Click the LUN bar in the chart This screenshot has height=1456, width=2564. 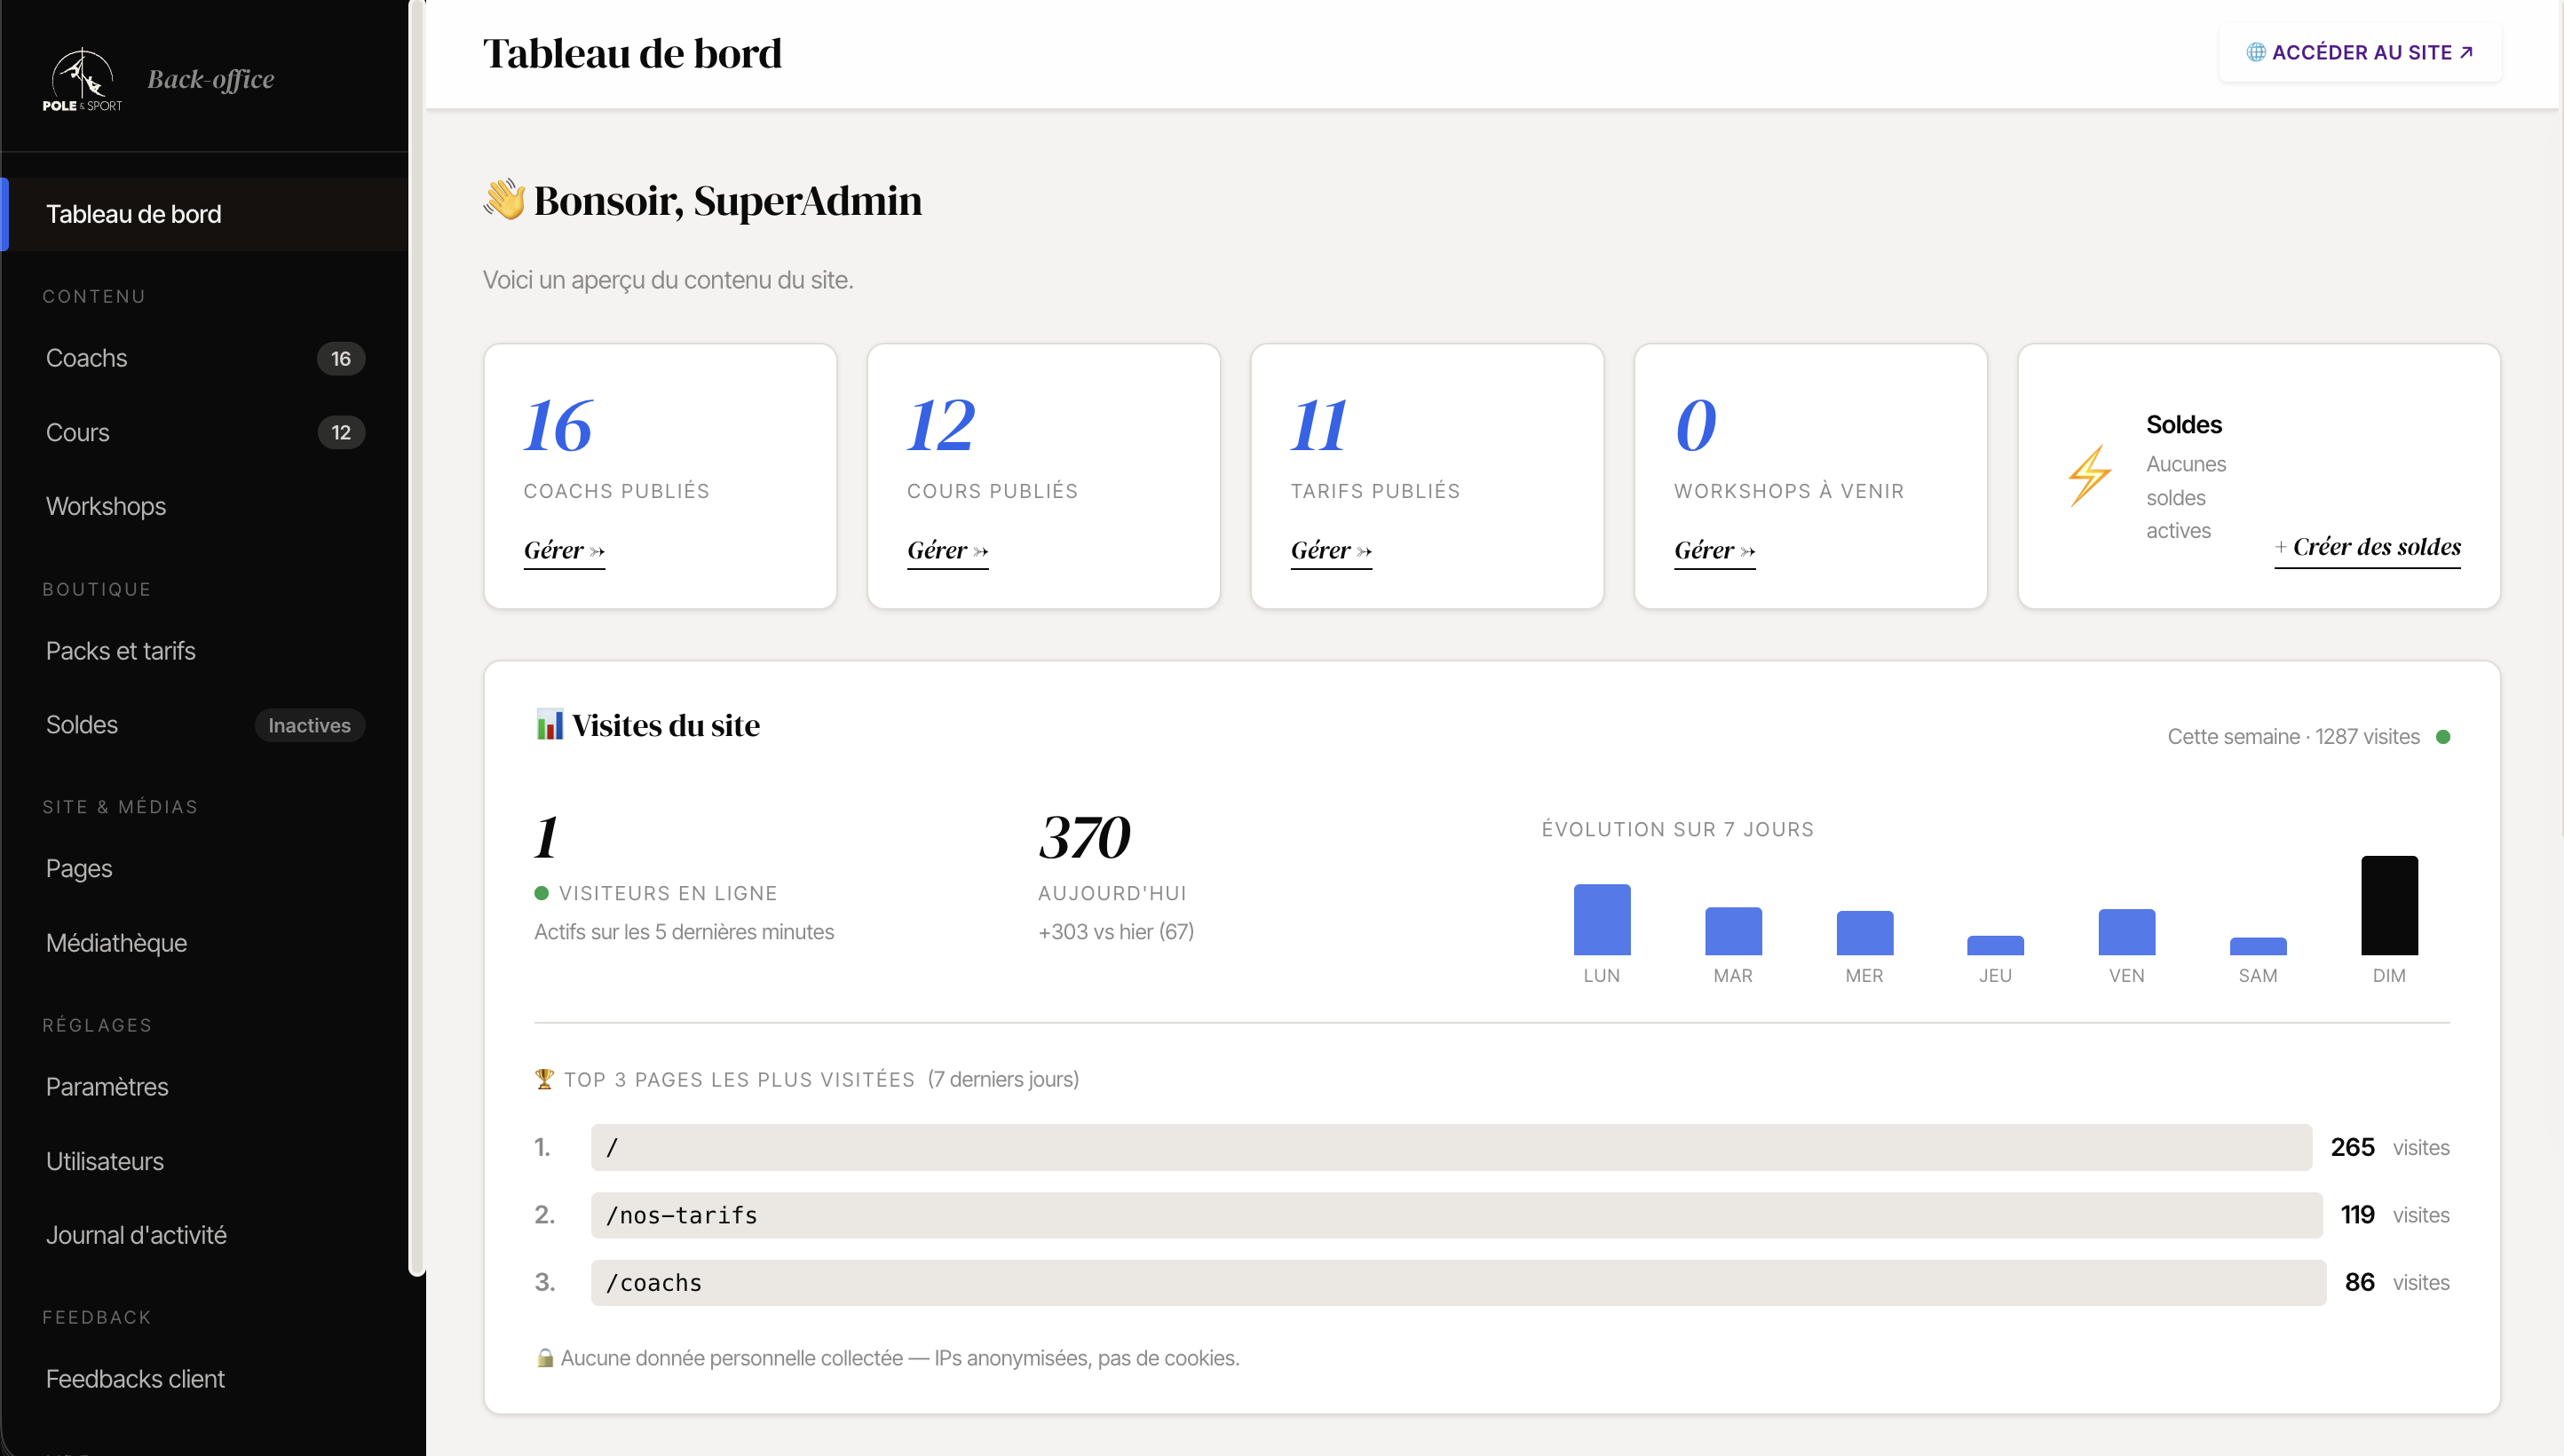[x=1601, y=920]
